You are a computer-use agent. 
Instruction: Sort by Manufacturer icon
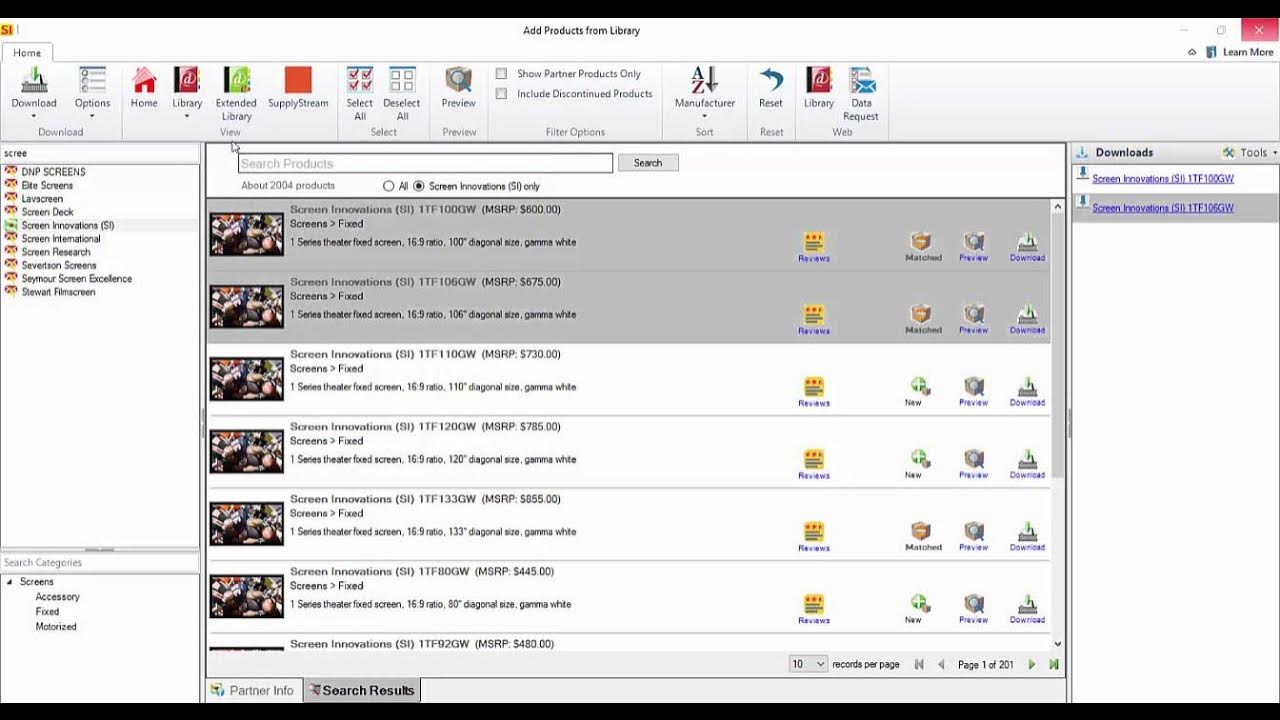(705, 81)
